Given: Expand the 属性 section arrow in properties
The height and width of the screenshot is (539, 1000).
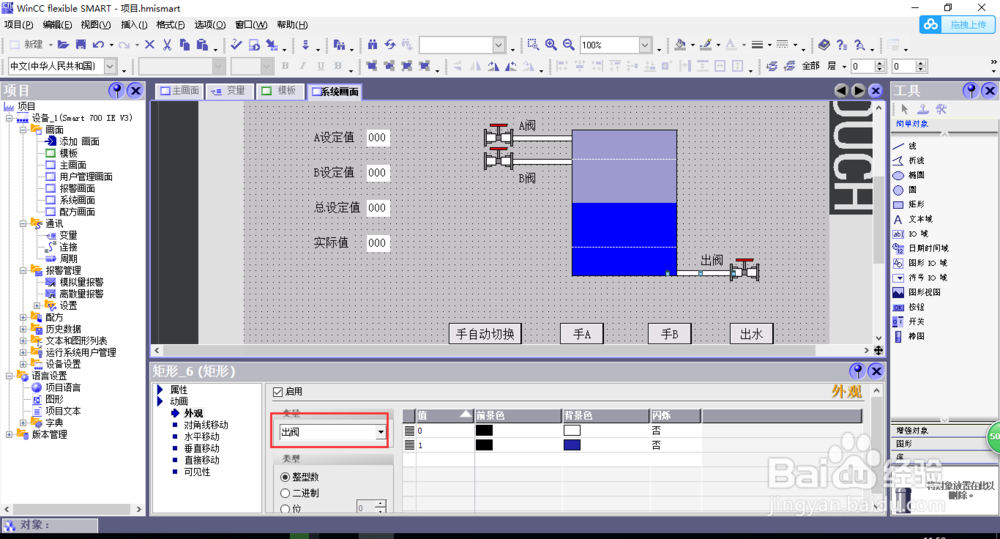Looking at the screenshot, I should pos(160,389).
